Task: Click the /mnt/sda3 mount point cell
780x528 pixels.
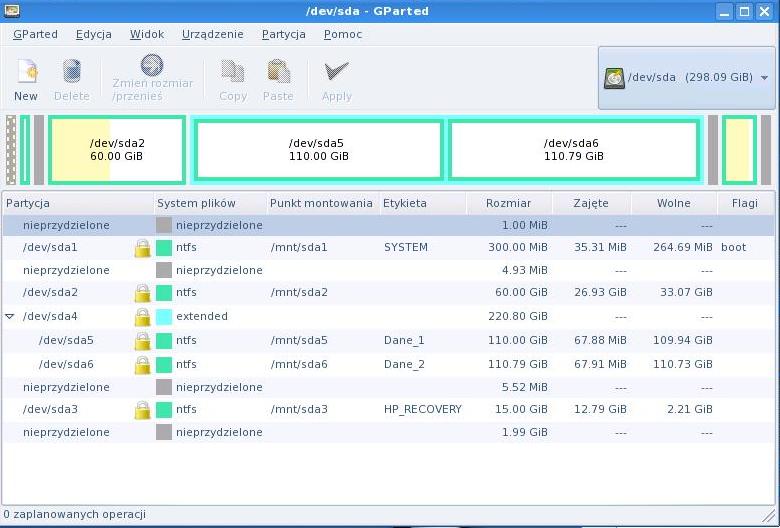Action: point(299,410)
